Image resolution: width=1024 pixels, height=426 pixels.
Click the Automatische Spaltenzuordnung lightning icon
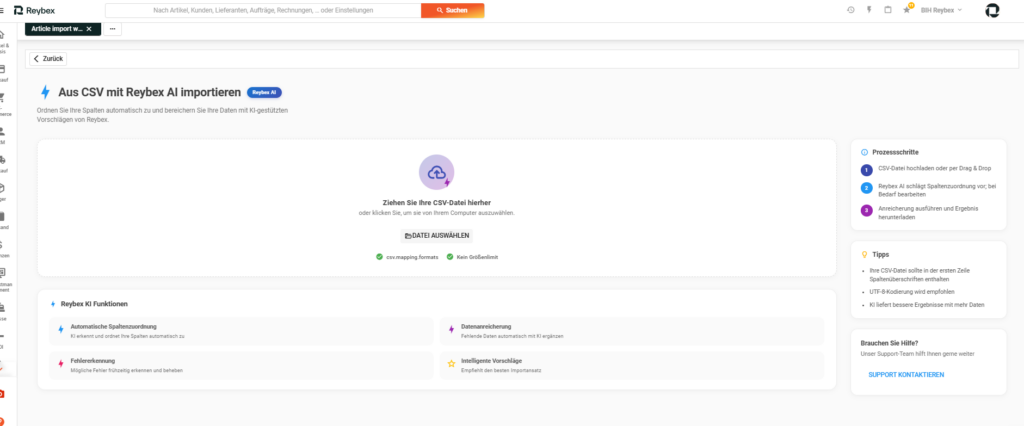tap(61, 330)
